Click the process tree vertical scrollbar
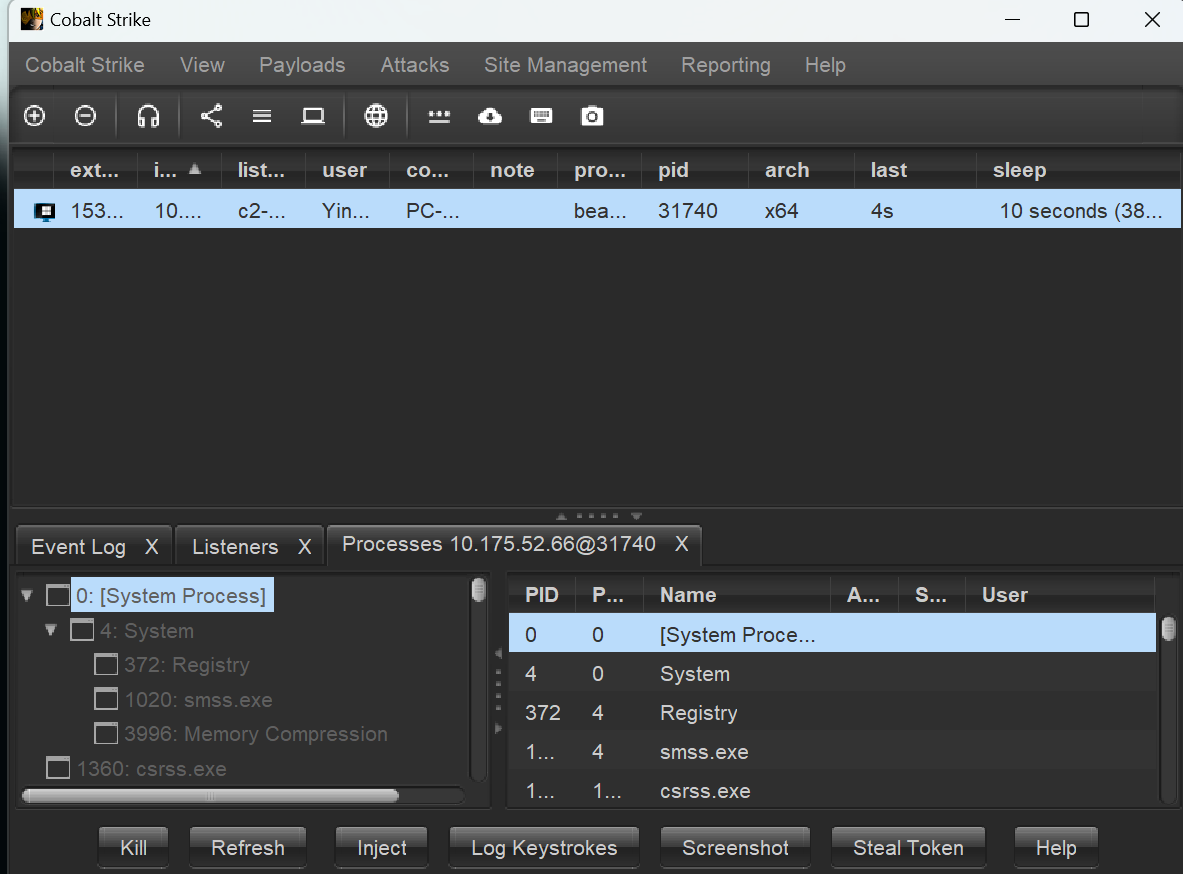The height and width of the screenshot is (874, 1183). (478, 679)
